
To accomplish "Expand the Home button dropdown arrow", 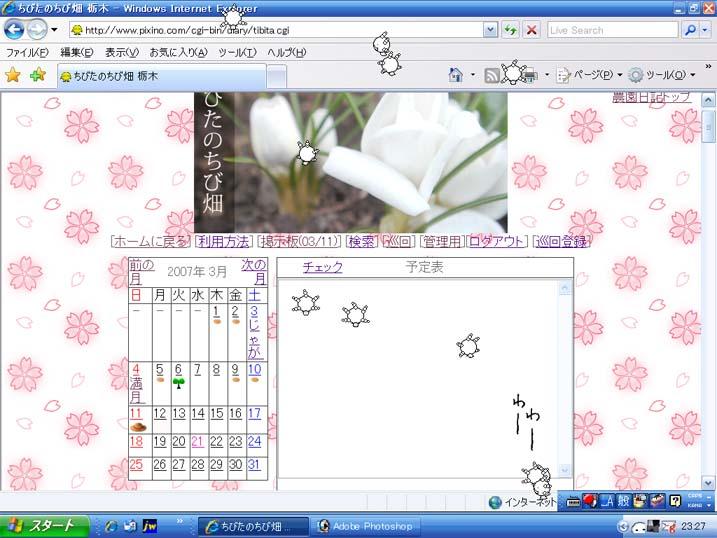I will [x=473, y=75].
